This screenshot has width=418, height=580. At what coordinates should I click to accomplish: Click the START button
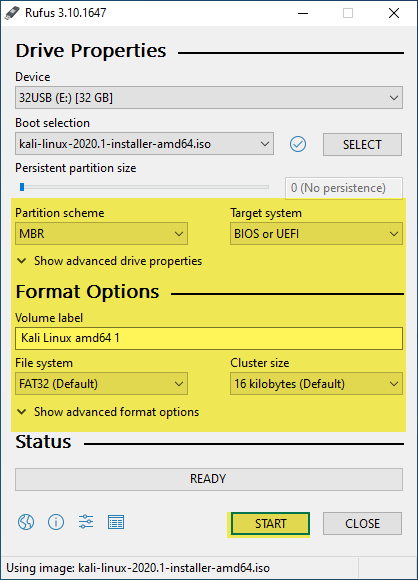point(270,523)
